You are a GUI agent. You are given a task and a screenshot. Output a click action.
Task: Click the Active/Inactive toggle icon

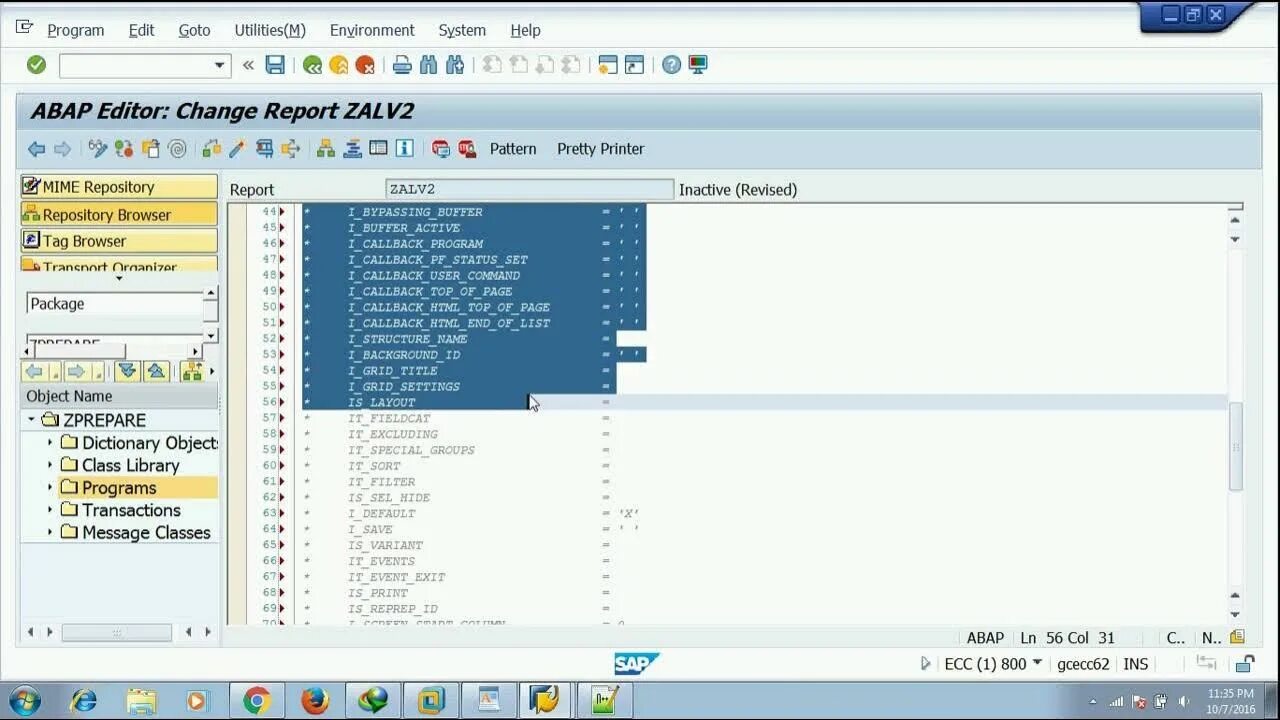(x=124, y=149)
